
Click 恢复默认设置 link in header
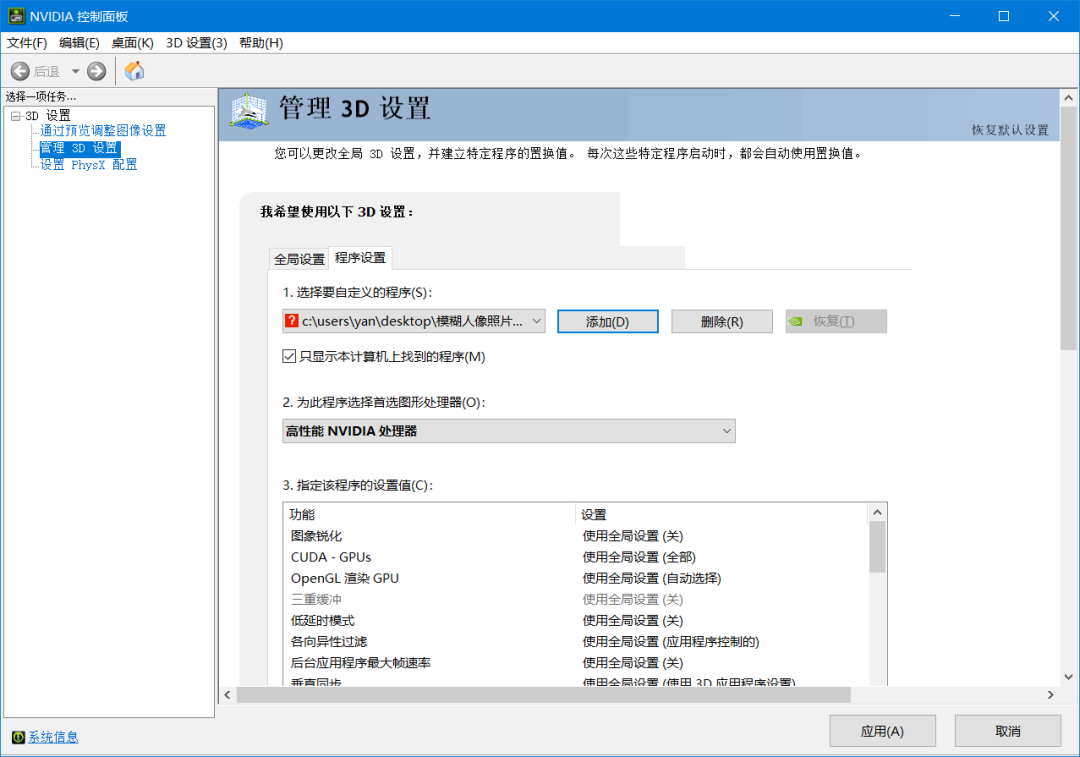[x=1010, y=130]
